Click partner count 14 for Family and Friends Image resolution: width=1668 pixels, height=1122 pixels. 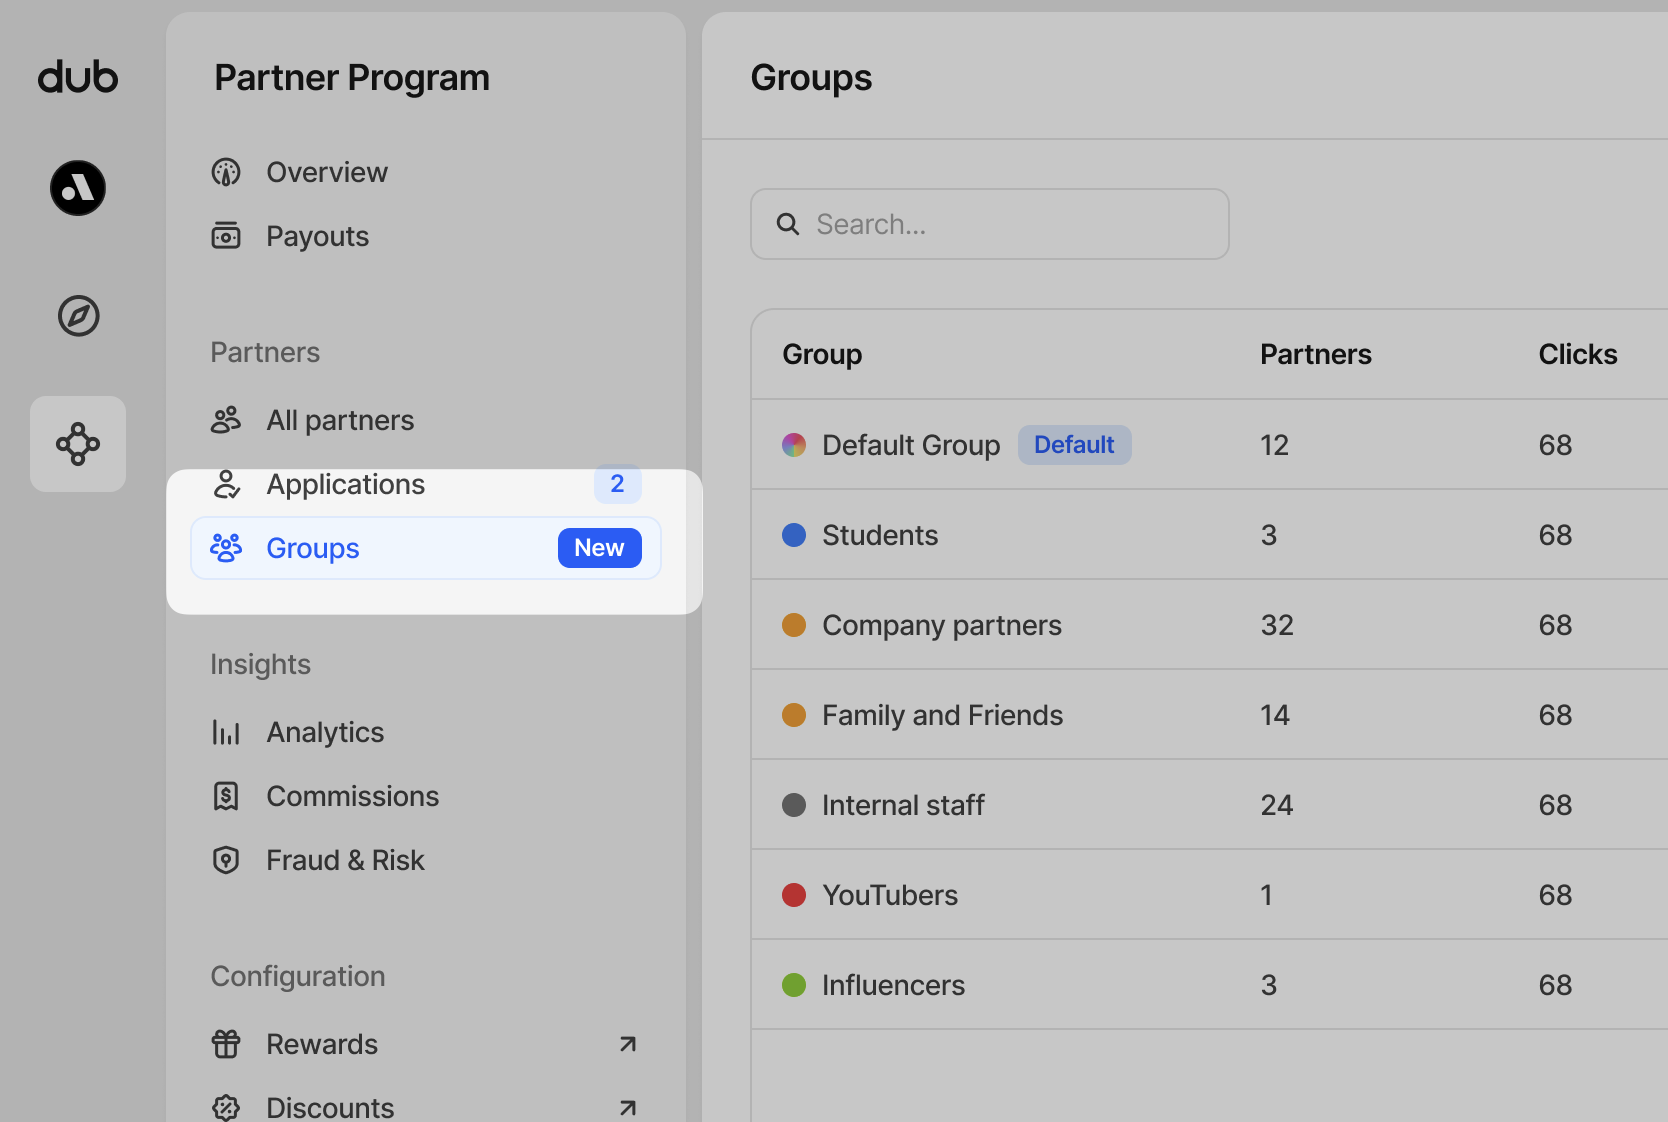point(1275,715)
